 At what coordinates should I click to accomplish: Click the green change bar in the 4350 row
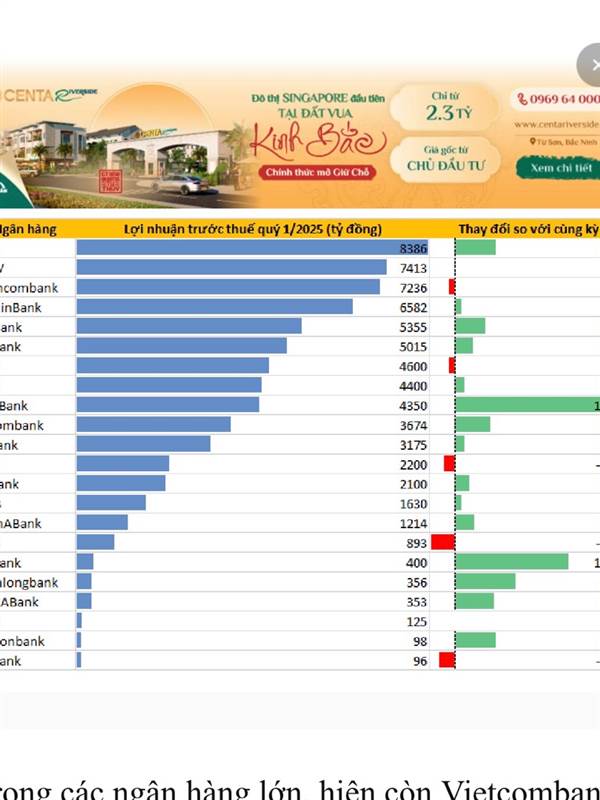[x=528, y=405]
